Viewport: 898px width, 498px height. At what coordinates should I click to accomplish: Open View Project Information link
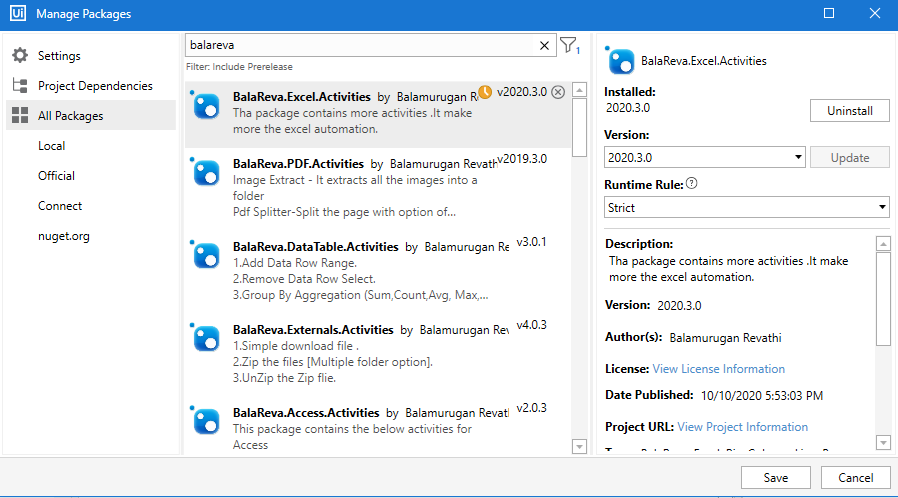click(x=742, y=427)
